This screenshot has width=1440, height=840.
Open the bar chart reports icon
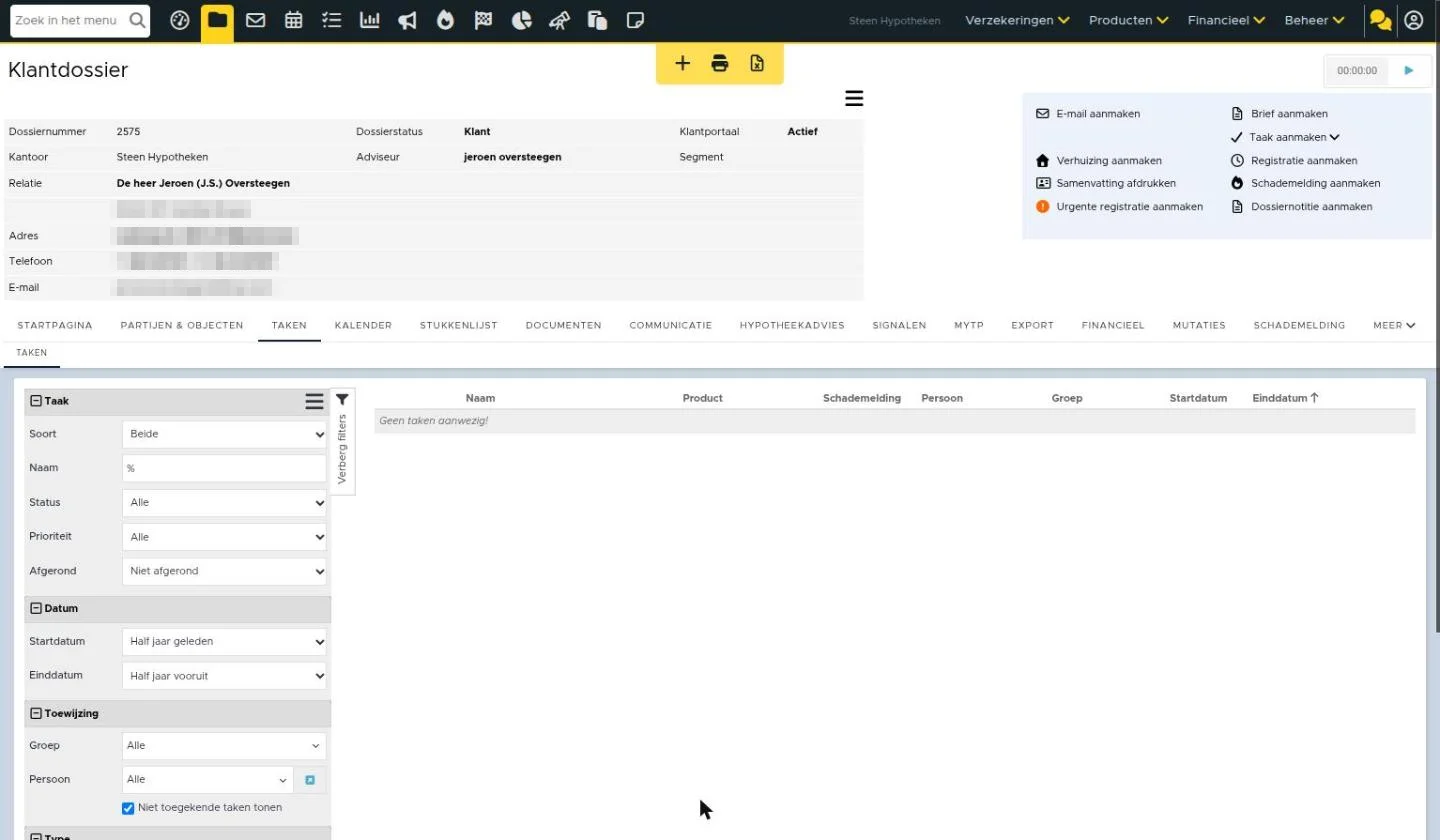point(370,20)
